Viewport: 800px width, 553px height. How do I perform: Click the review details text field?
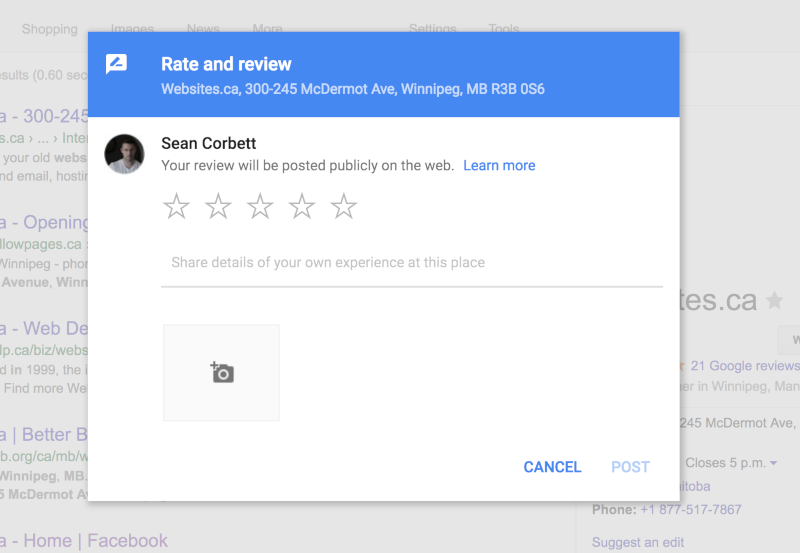412,263
